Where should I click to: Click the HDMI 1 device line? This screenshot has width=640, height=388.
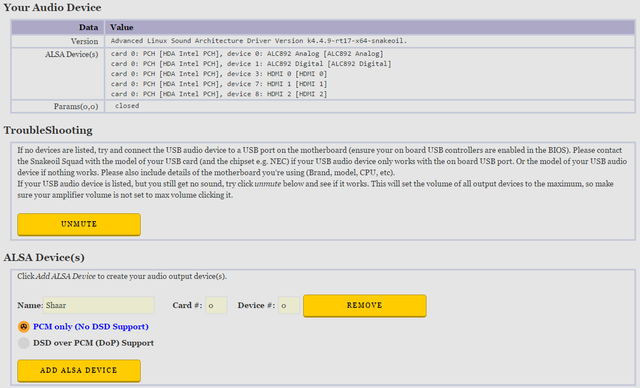(x=219, y=84)
